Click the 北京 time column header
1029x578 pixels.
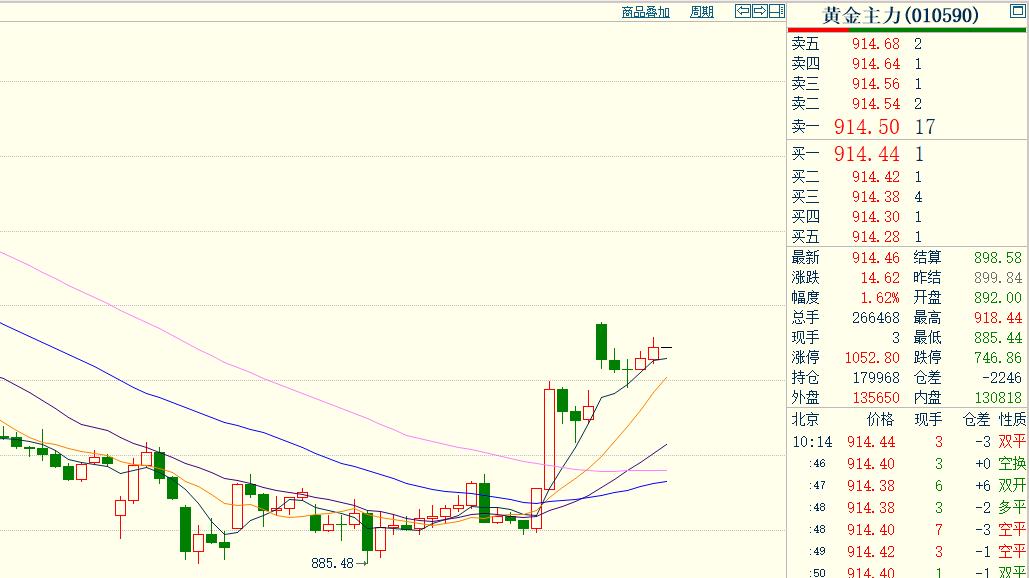(x=805, y=419)
